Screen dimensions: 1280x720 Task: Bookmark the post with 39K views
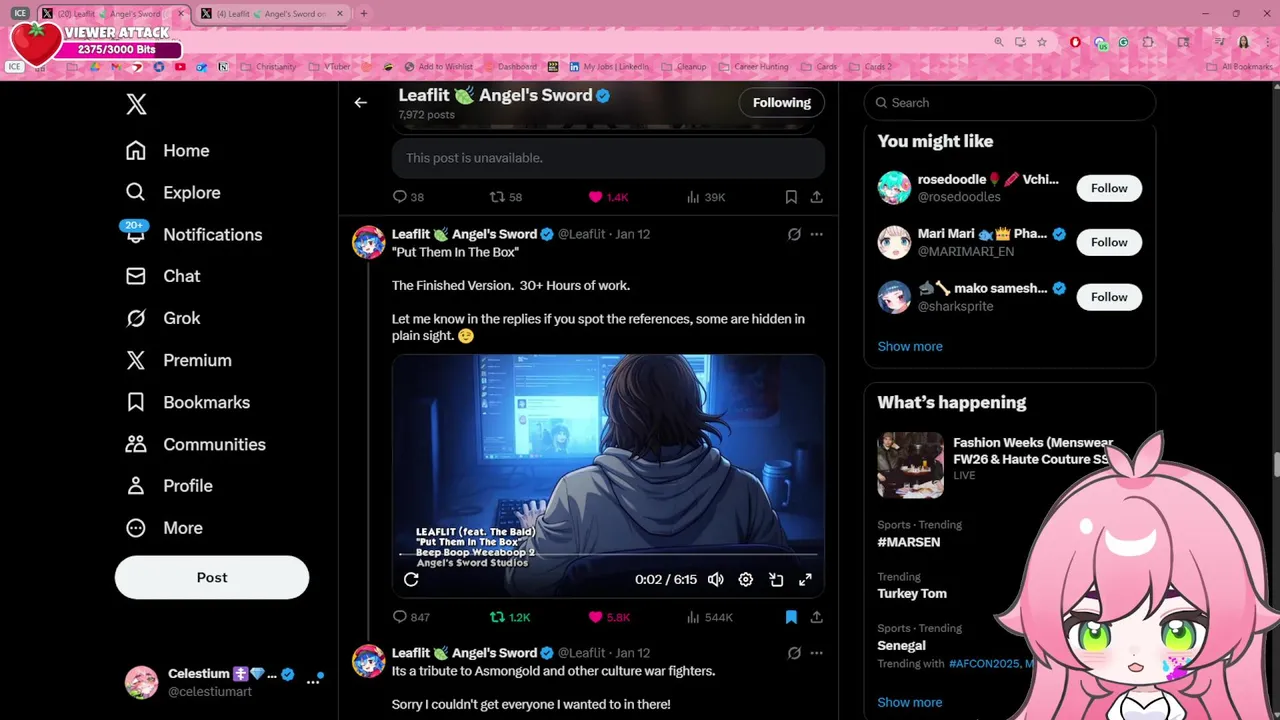click(x=791, y=197)
